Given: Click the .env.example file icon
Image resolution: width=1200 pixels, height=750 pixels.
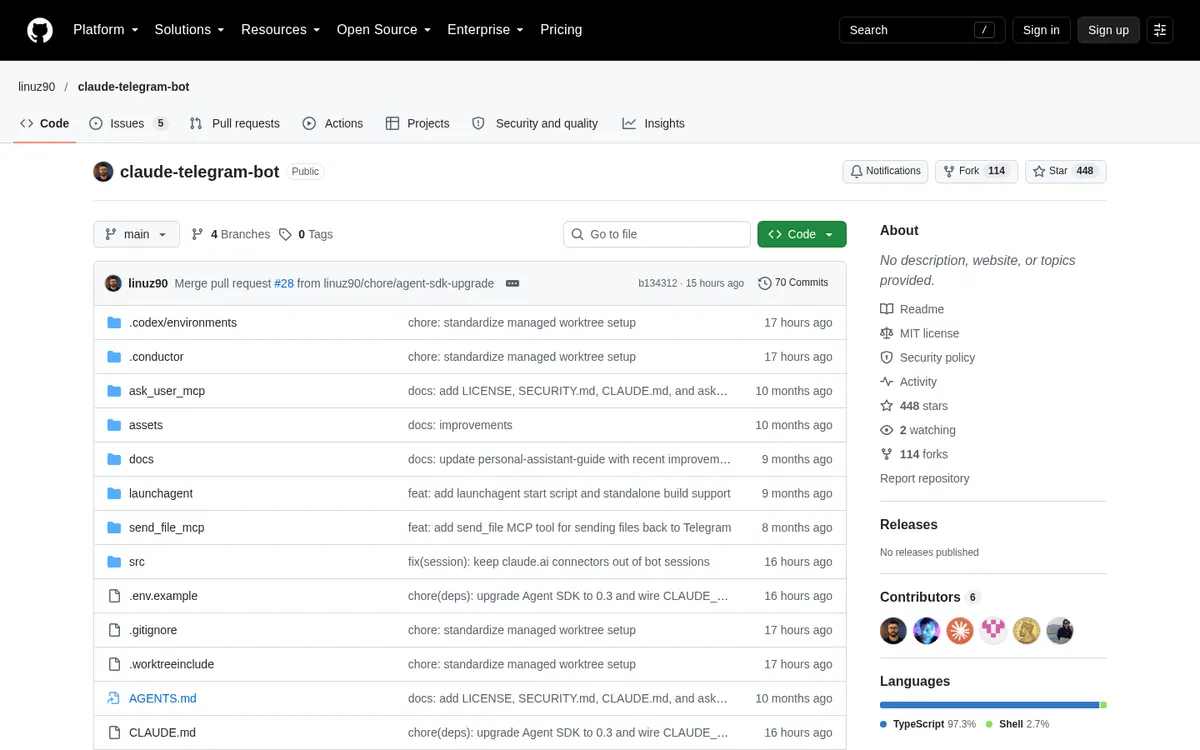Looking at the screenshot, I should pos(114,596).
